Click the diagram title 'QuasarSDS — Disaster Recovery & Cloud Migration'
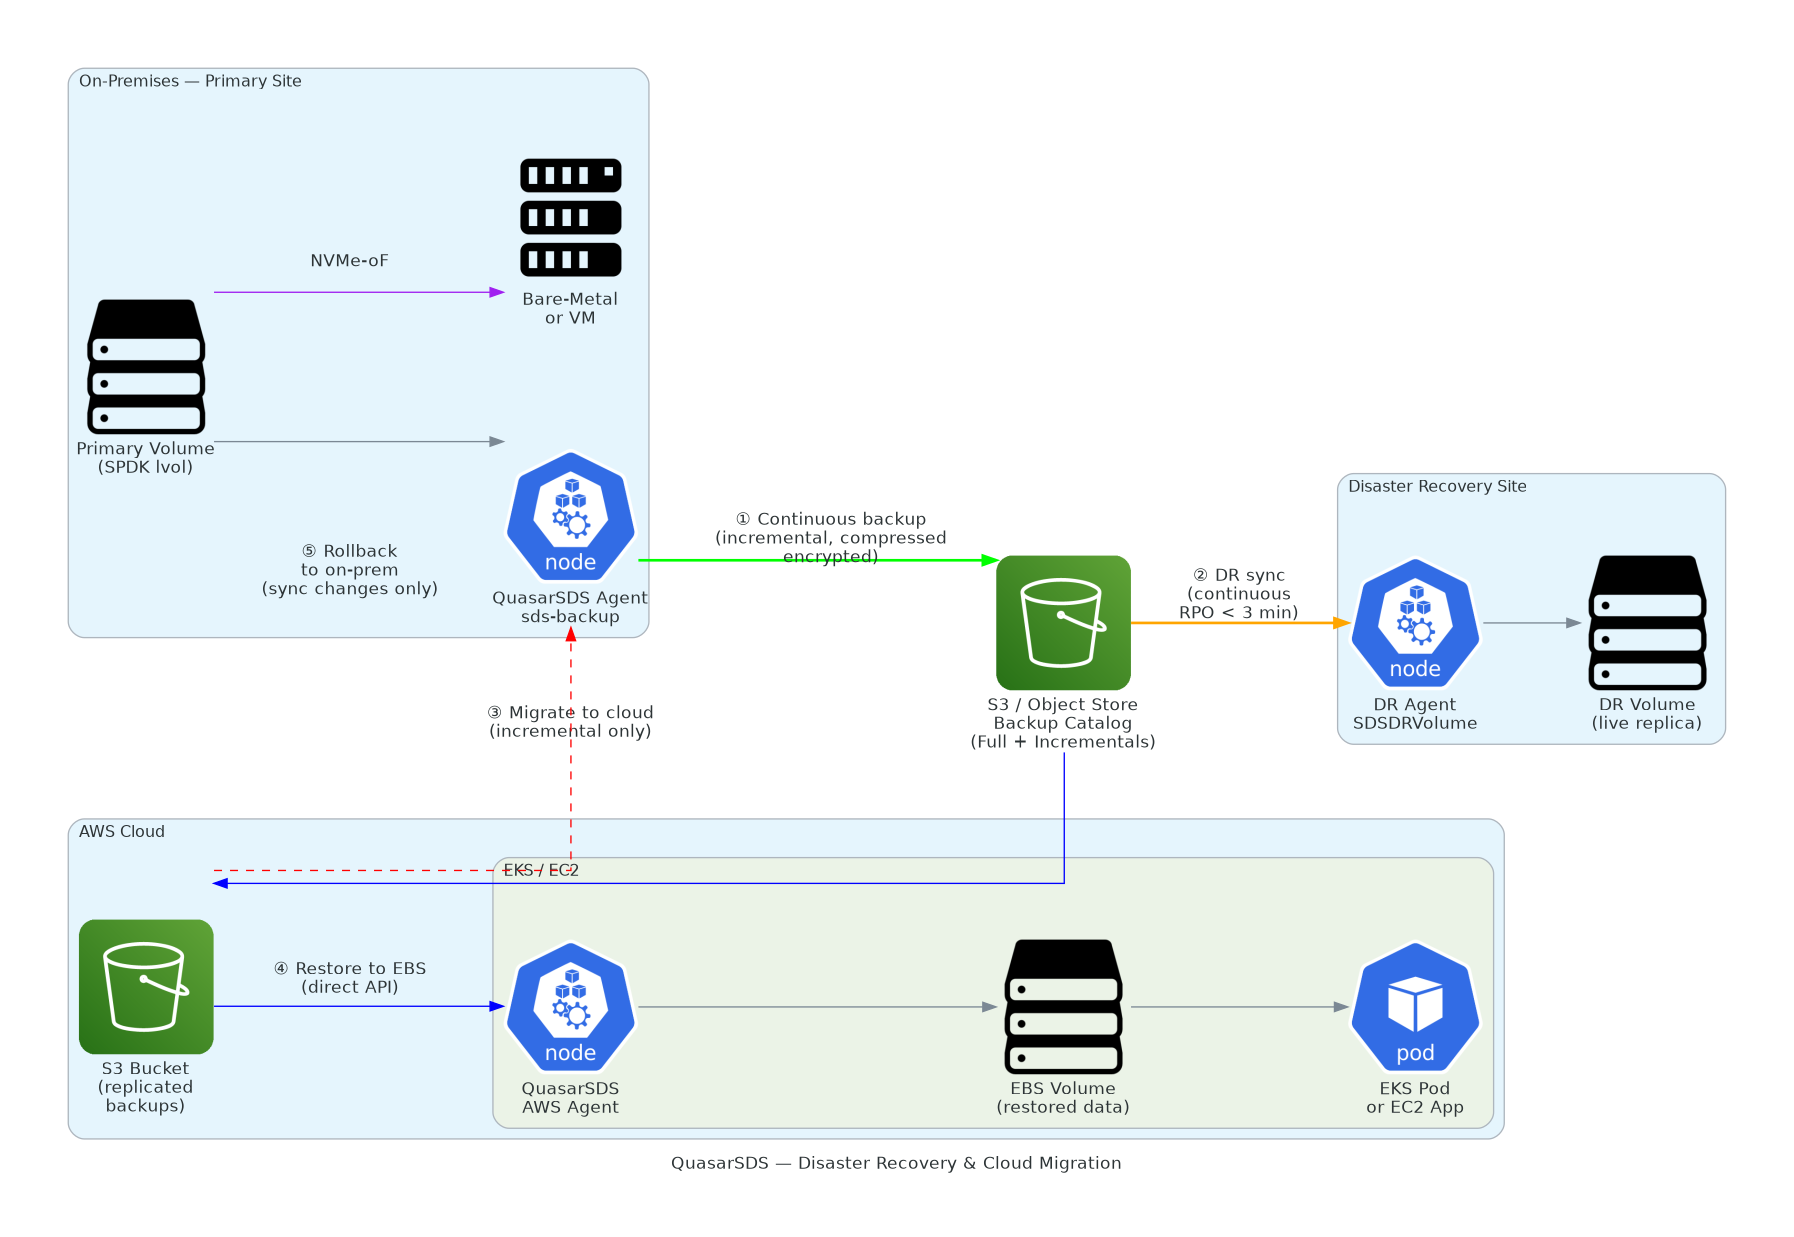This screenshot has height=1237, width=1794. click(x=896, y=1163)
